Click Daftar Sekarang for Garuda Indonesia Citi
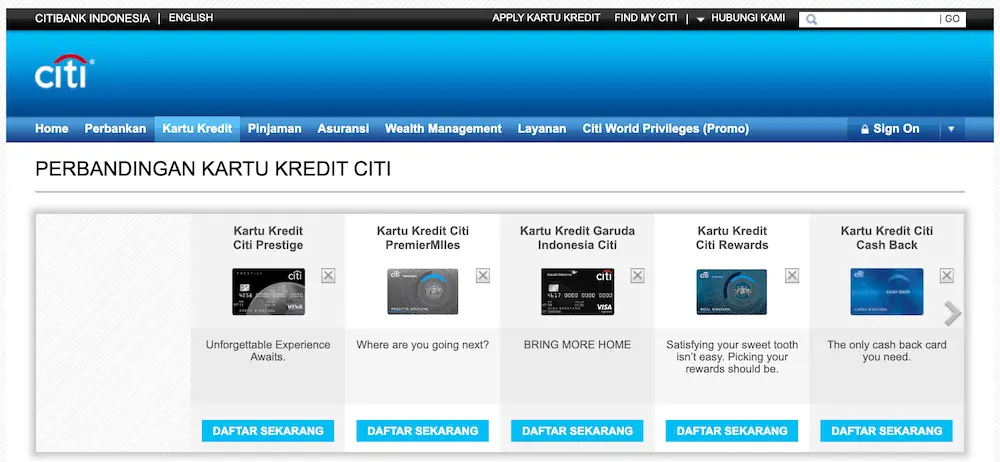1000x462 pixels. click(x=577, y=431)
